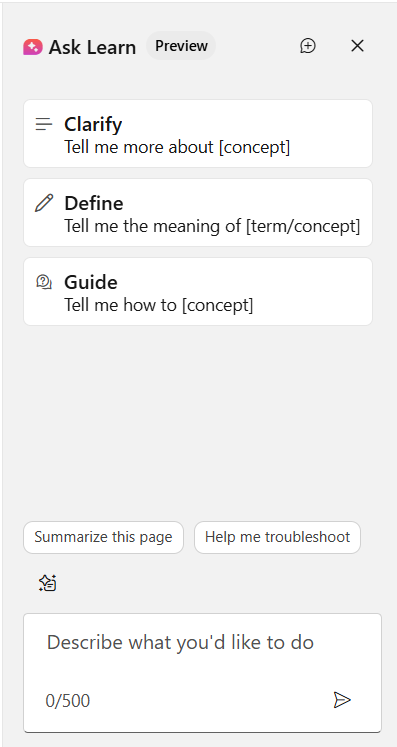This screenshot has height=747, width=397.
Task: Select the Clarify prompt card title
Action: (x=93, y=124)
